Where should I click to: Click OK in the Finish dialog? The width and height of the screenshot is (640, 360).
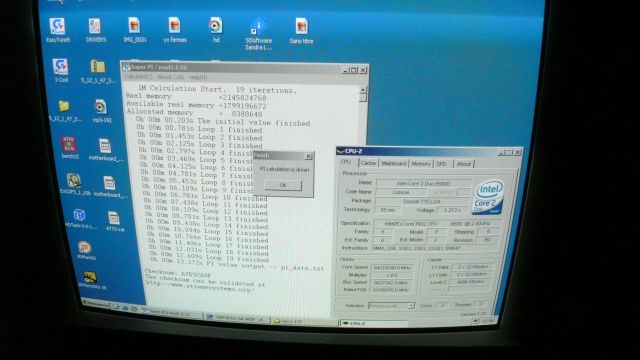click(x=283, y=185)
